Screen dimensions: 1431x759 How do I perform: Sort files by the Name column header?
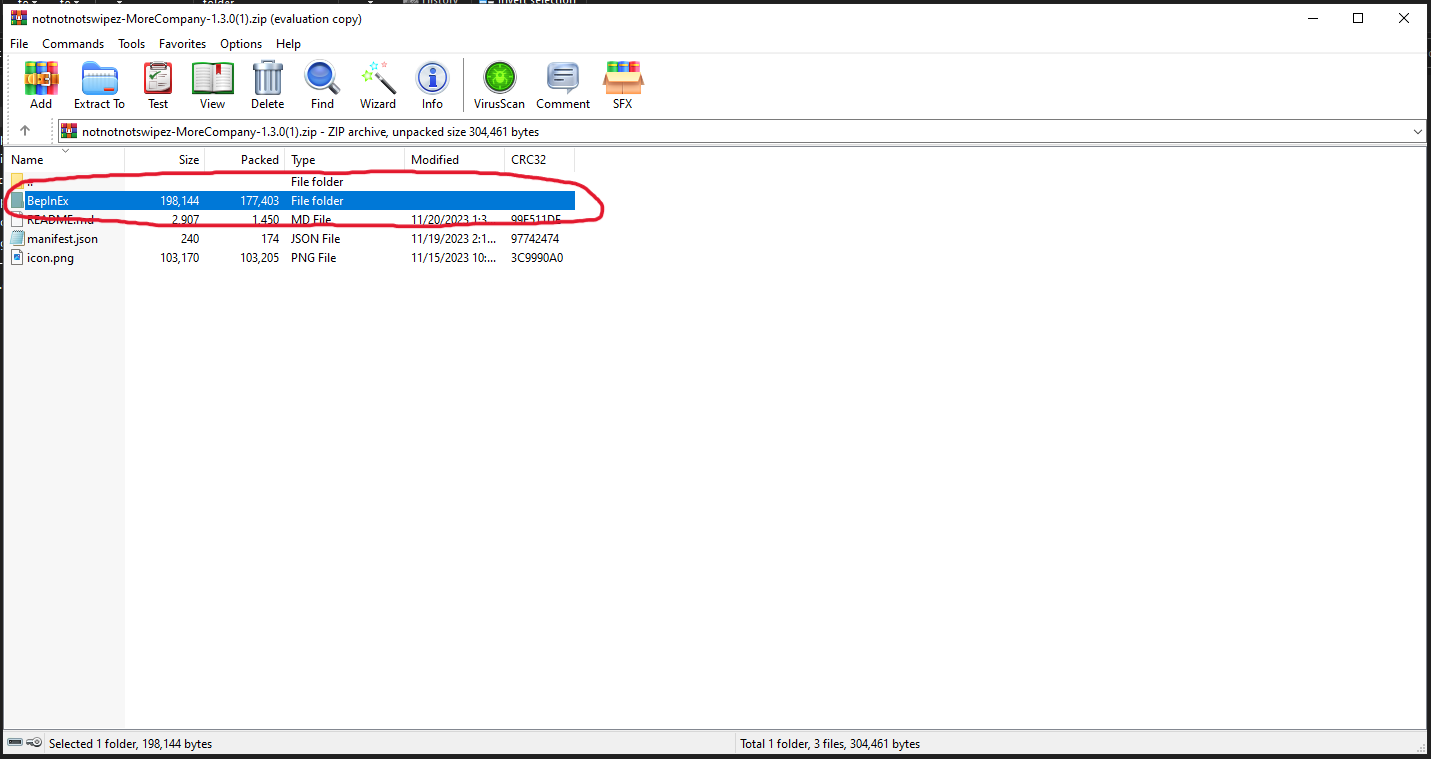[x=65, y=160]
